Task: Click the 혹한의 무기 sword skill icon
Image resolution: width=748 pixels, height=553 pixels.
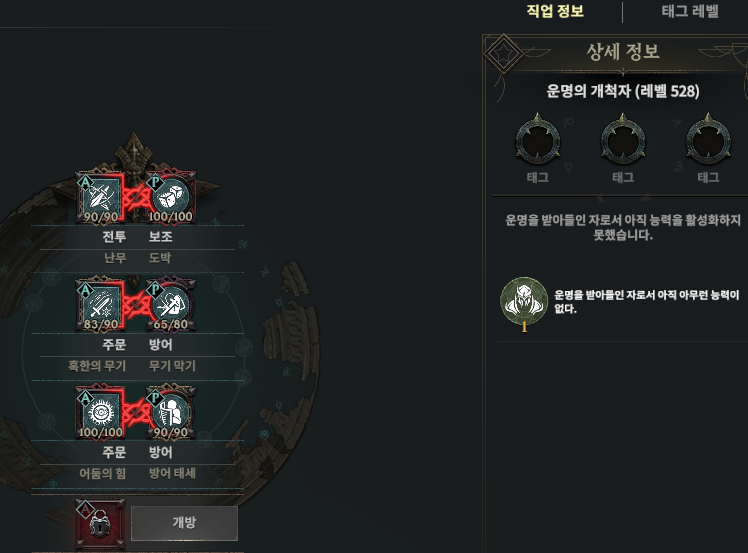Action: tap(100, 305)
